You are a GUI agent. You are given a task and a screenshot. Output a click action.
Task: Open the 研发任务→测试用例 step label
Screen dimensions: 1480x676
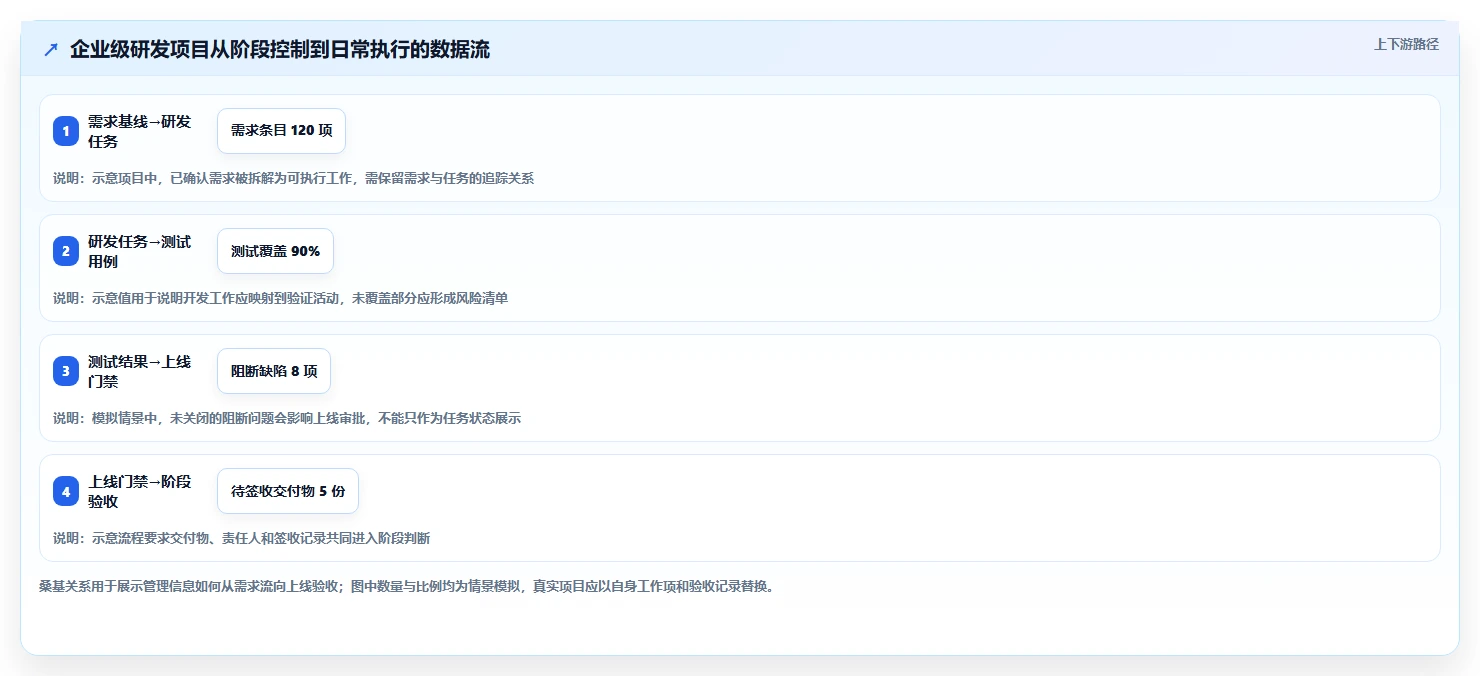(139, 251)
